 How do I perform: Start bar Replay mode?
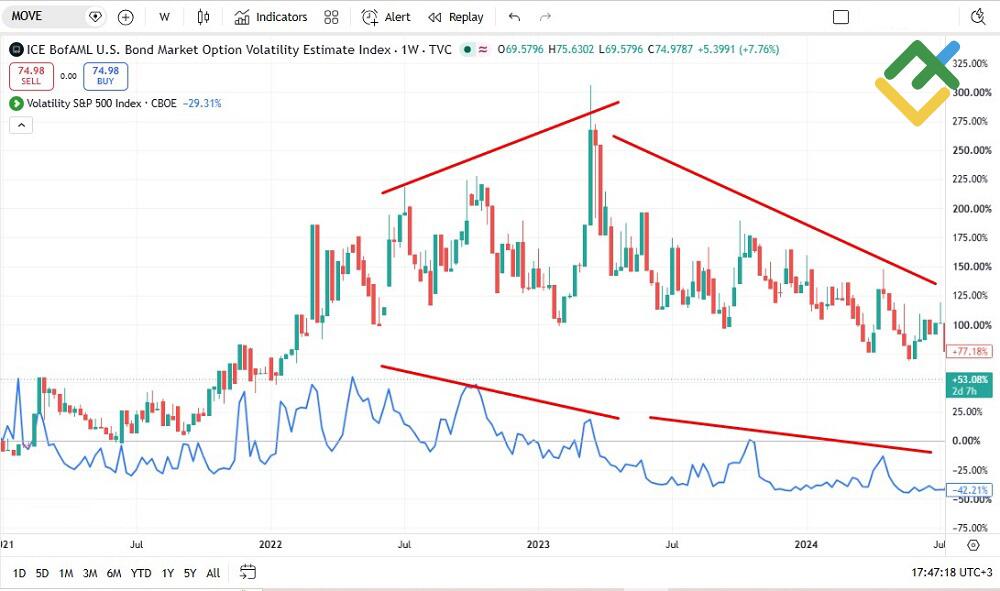click(455, 17)
